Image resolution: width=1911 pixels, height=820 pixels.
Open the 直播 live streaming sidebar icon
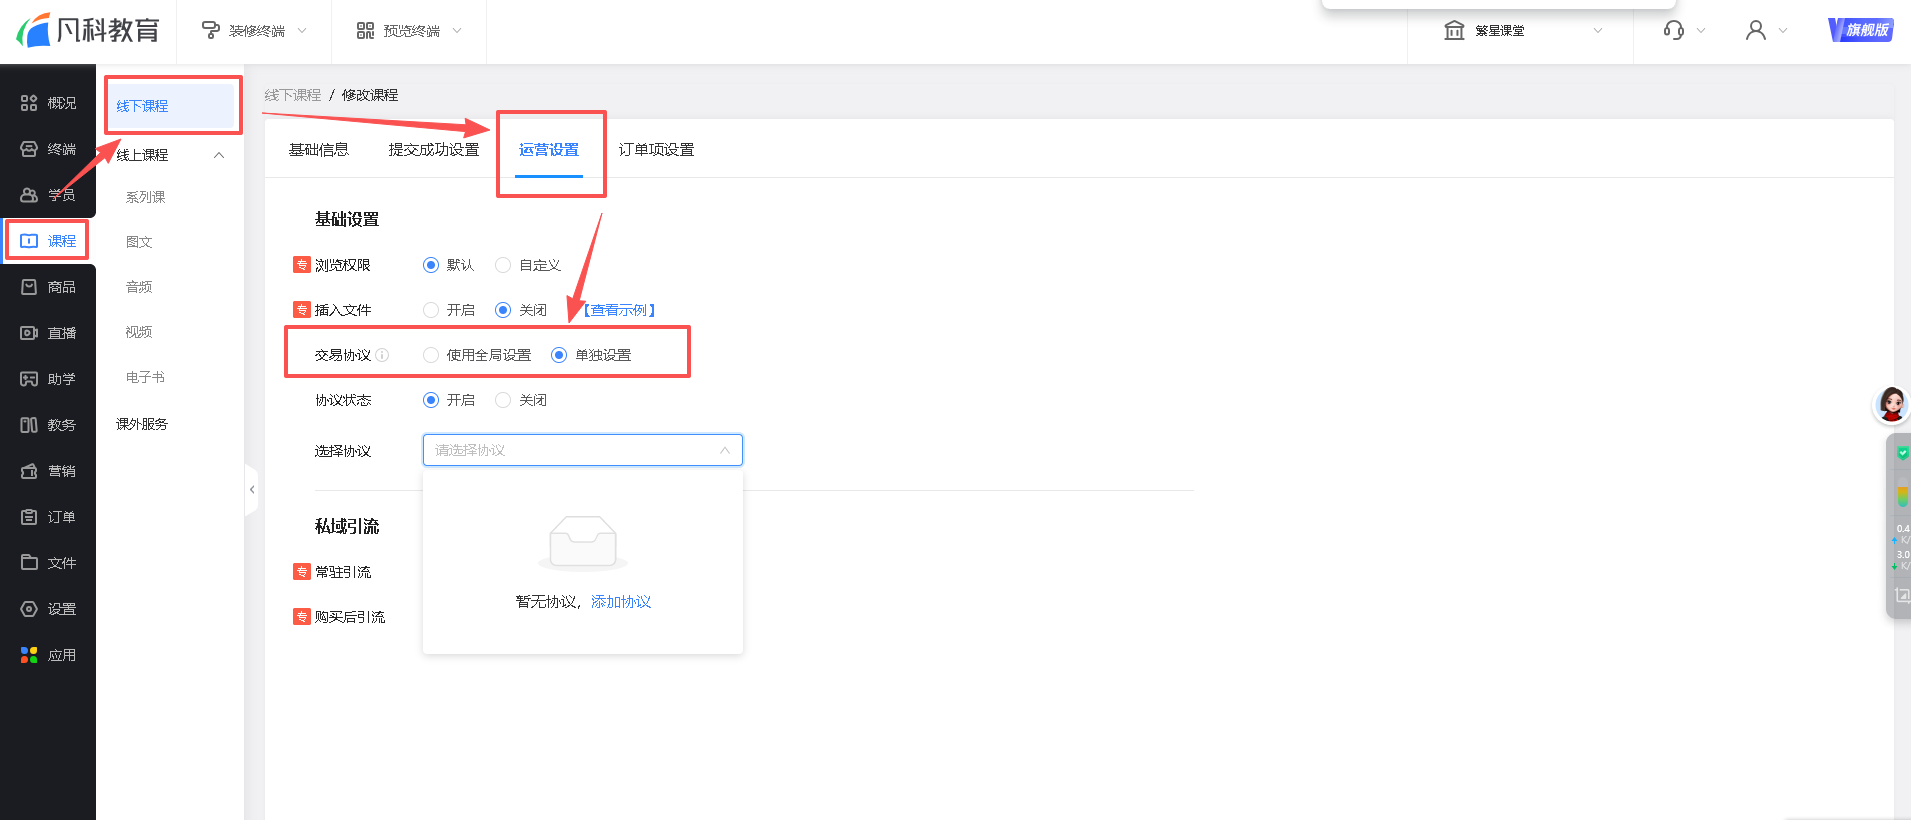pyautogui.click(x=29, y=333)
